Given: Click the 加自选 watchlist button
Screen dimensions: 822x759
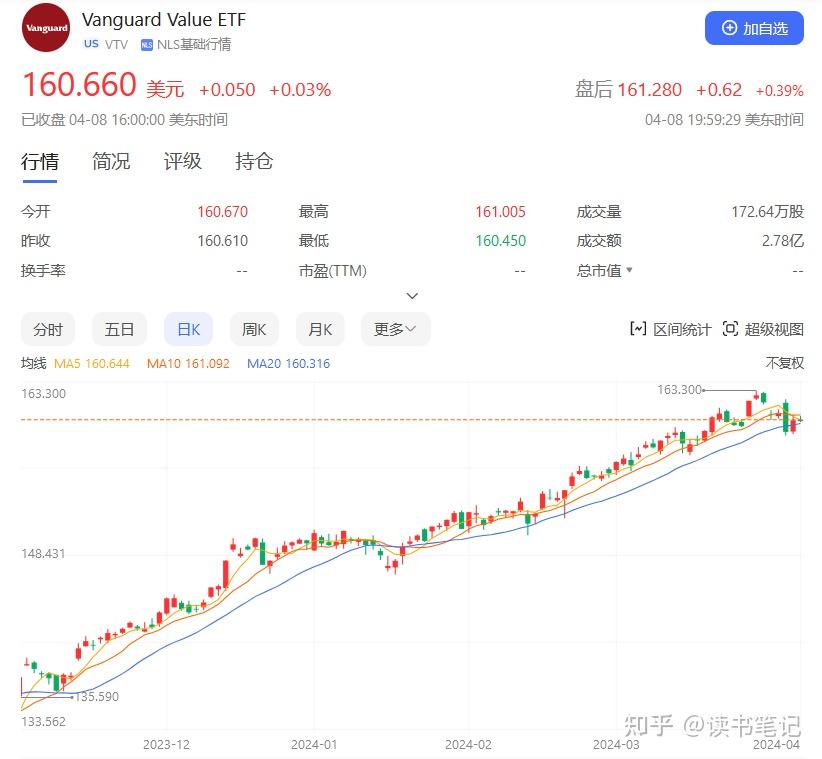Looking at the screenshot, I should (754, 28).
